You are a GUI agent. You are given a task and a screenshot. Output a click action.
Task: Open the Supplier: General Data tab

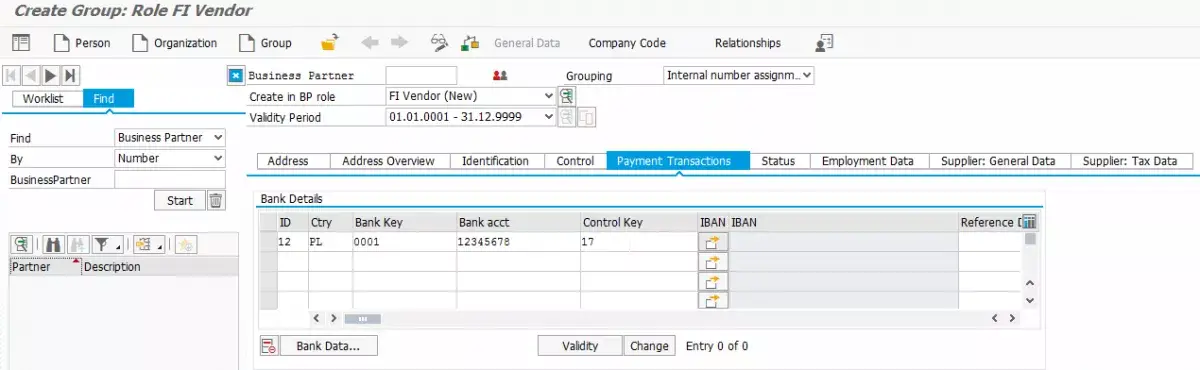(999, 161)
